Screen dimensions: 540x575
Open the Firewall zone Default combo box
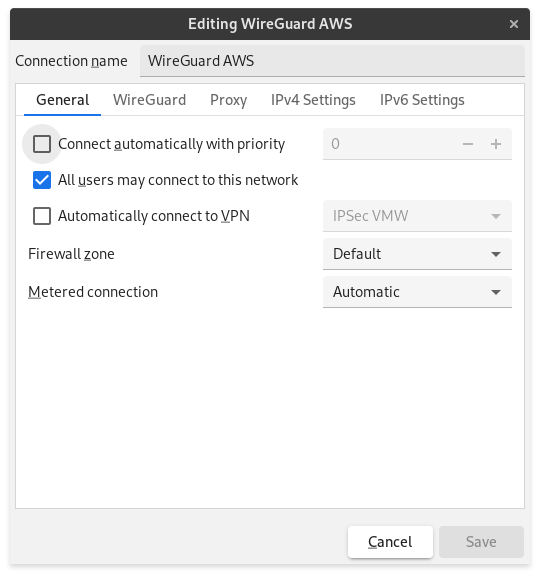click(x=417, y=254)
